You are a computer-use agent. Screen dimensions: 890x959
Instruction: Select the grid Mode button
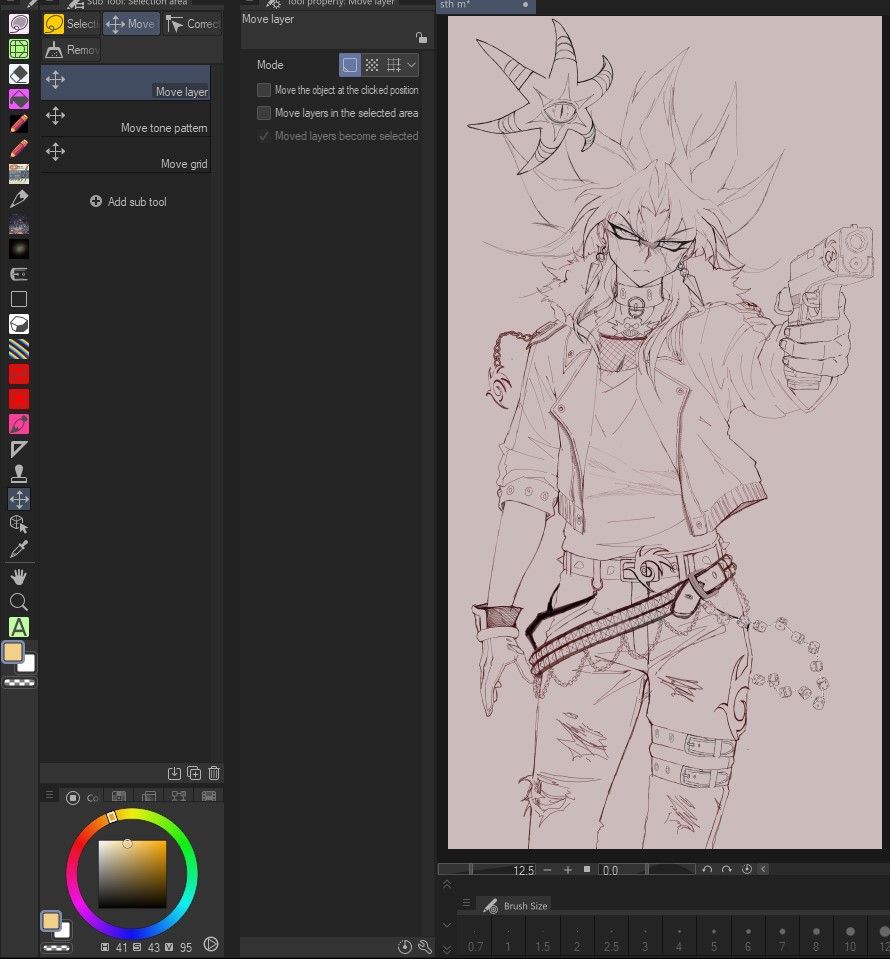click(394, 65)
